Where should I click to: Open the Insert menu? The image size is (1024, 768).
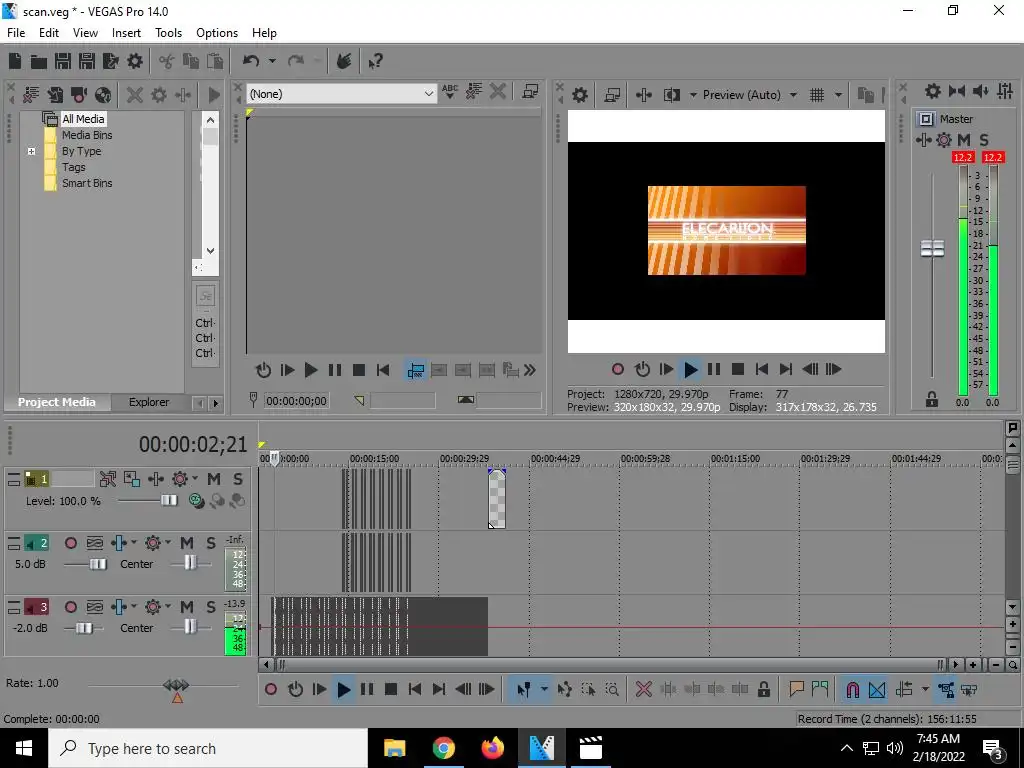tap(126, 33)
